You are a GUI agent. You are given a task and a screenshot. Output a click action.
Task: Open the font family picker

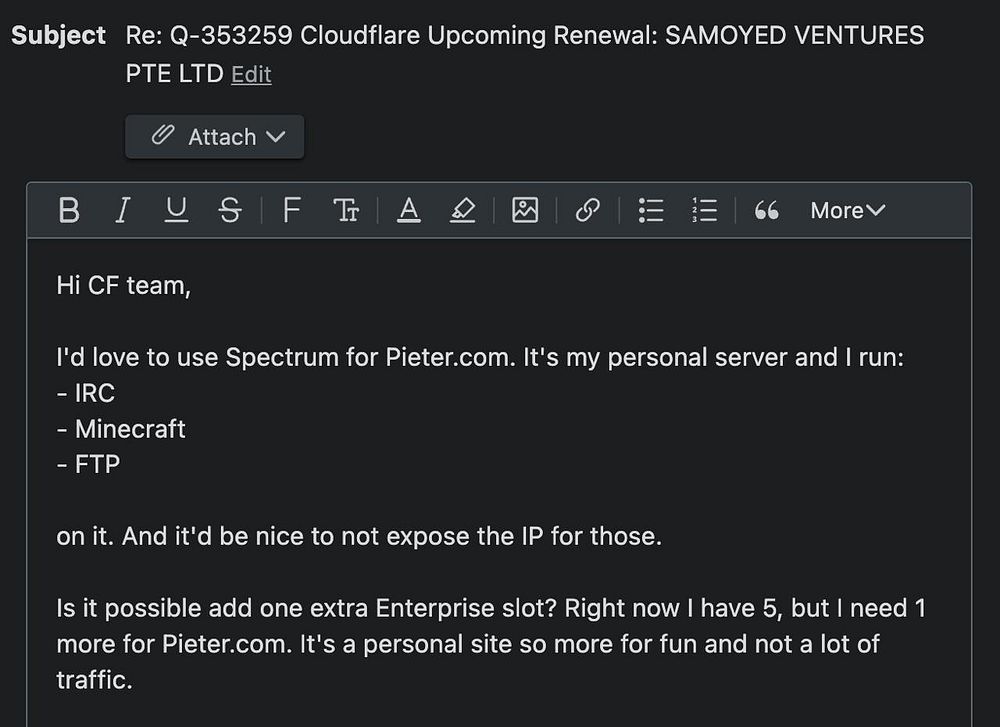point(291,210)
